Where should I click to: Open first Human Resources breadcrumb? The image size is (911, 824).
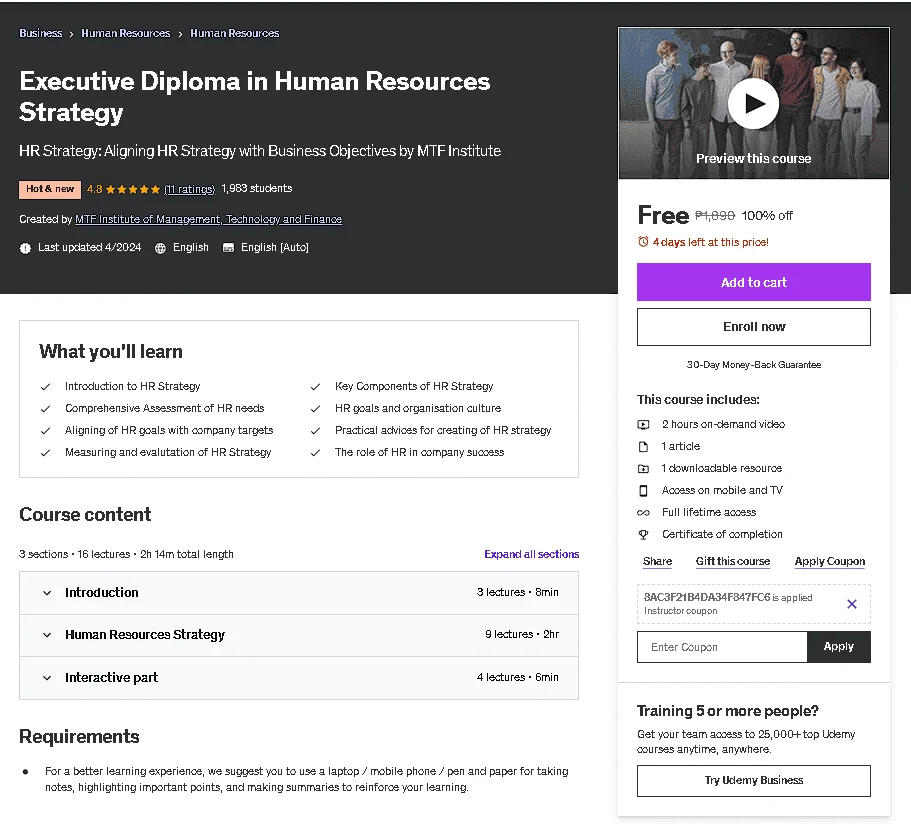point(125,33)
